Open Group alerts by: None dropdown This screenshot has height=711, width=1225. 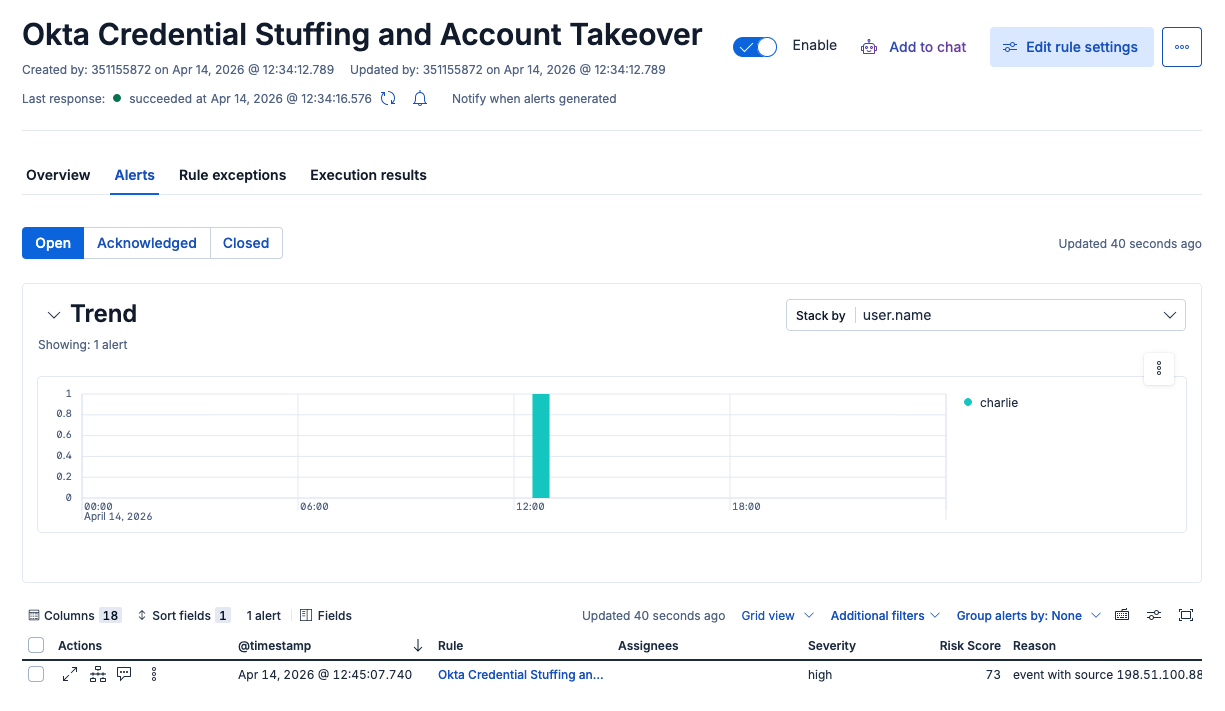[1028, 616]
